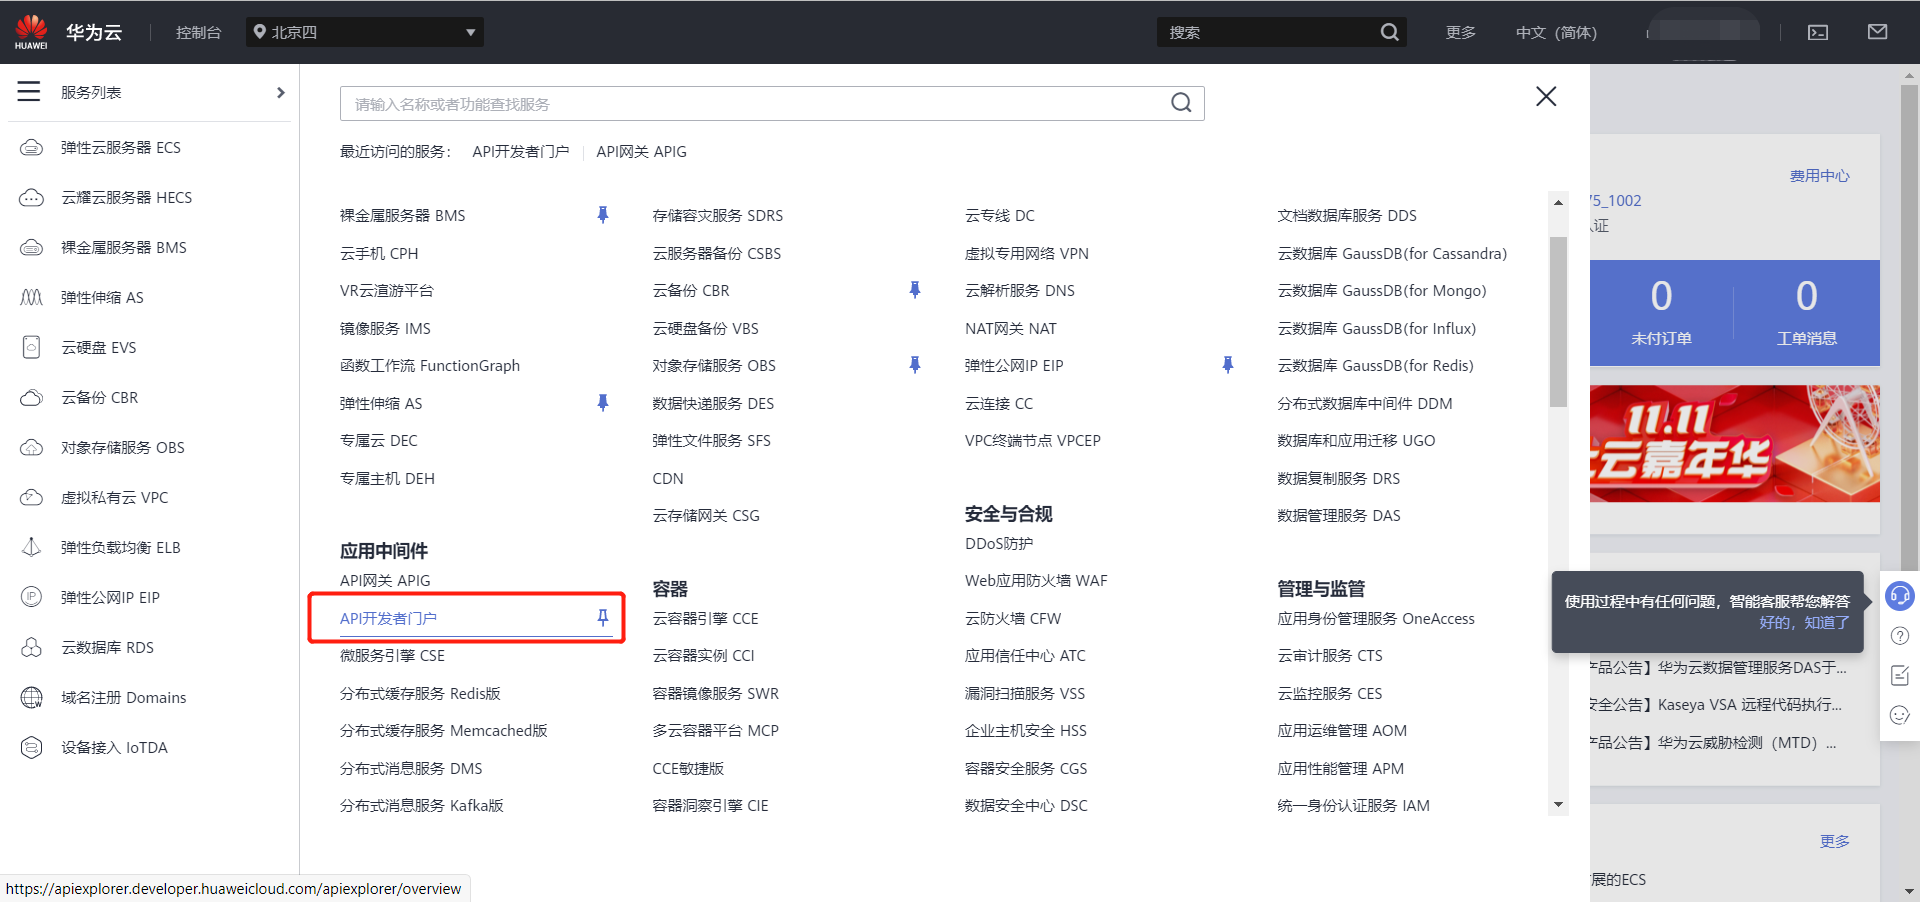
Task: Expand the 服务列表 chevron arrow
Action: [281, 92]
